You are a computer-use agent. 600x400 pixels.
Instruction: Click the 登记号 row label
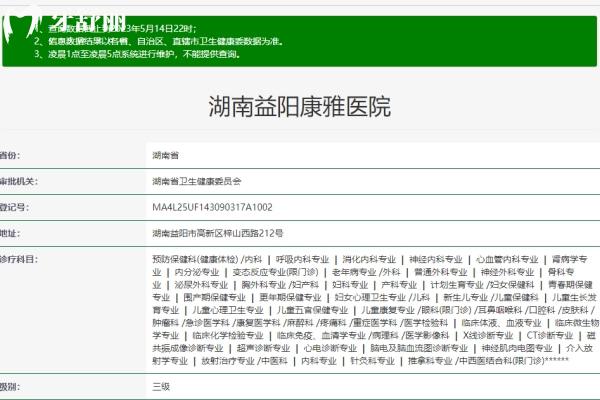pyautogui.click(x=14, y=207)
